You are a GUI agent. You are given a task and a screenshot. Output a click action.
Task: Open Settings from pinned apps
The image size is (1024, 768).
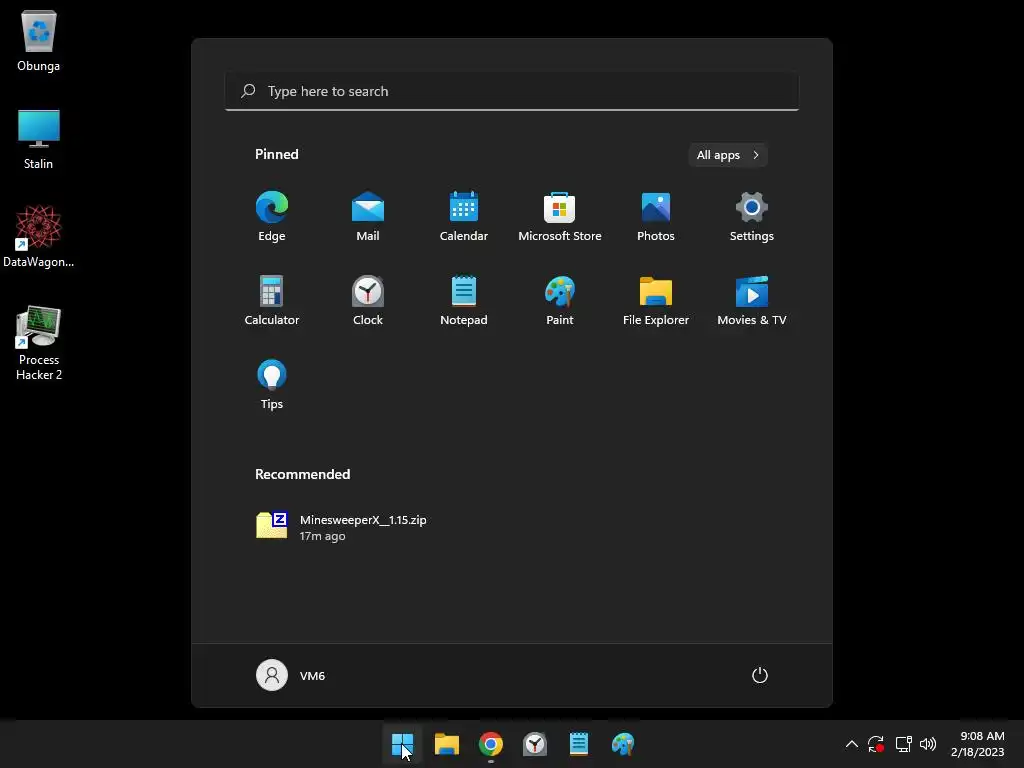click(x=752, y=216)
